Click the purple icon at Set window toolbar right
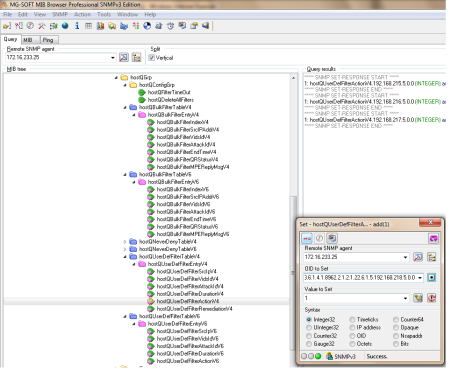Viewport: 450px width, 369px height. [433, 238]
